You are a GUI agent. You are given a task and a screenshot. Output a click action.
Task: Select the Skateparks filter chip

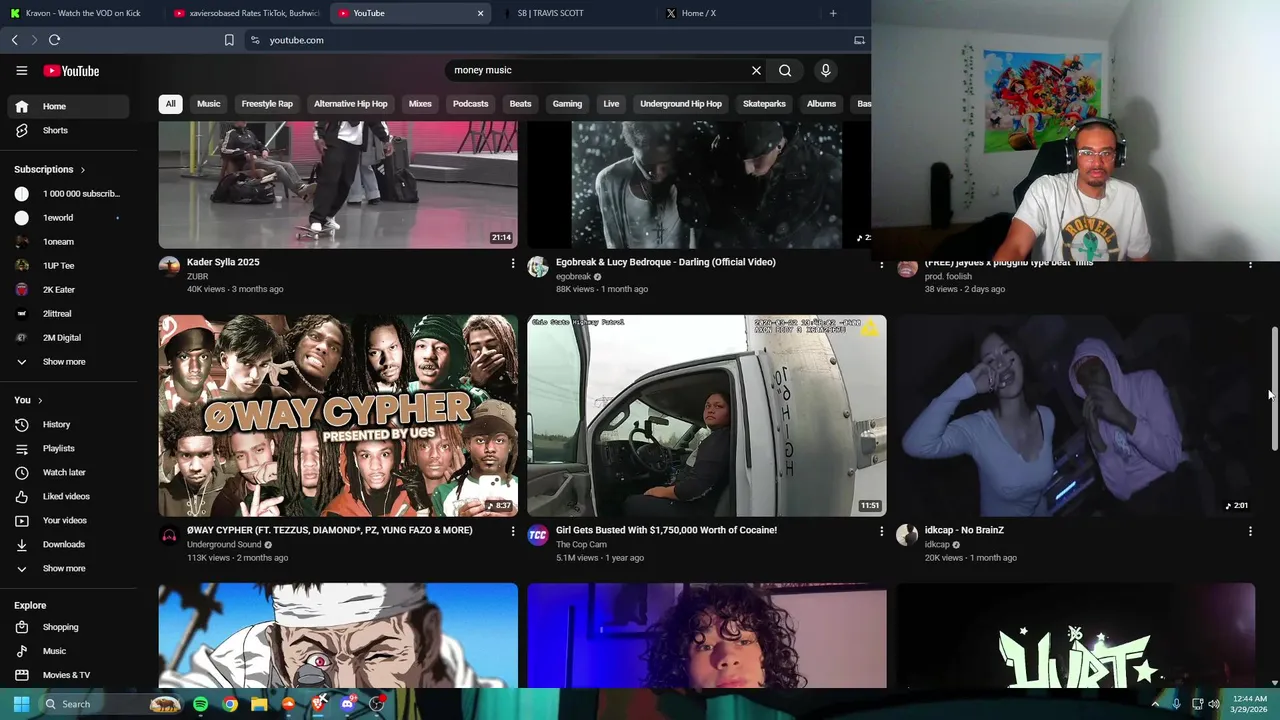pos(764,104)
